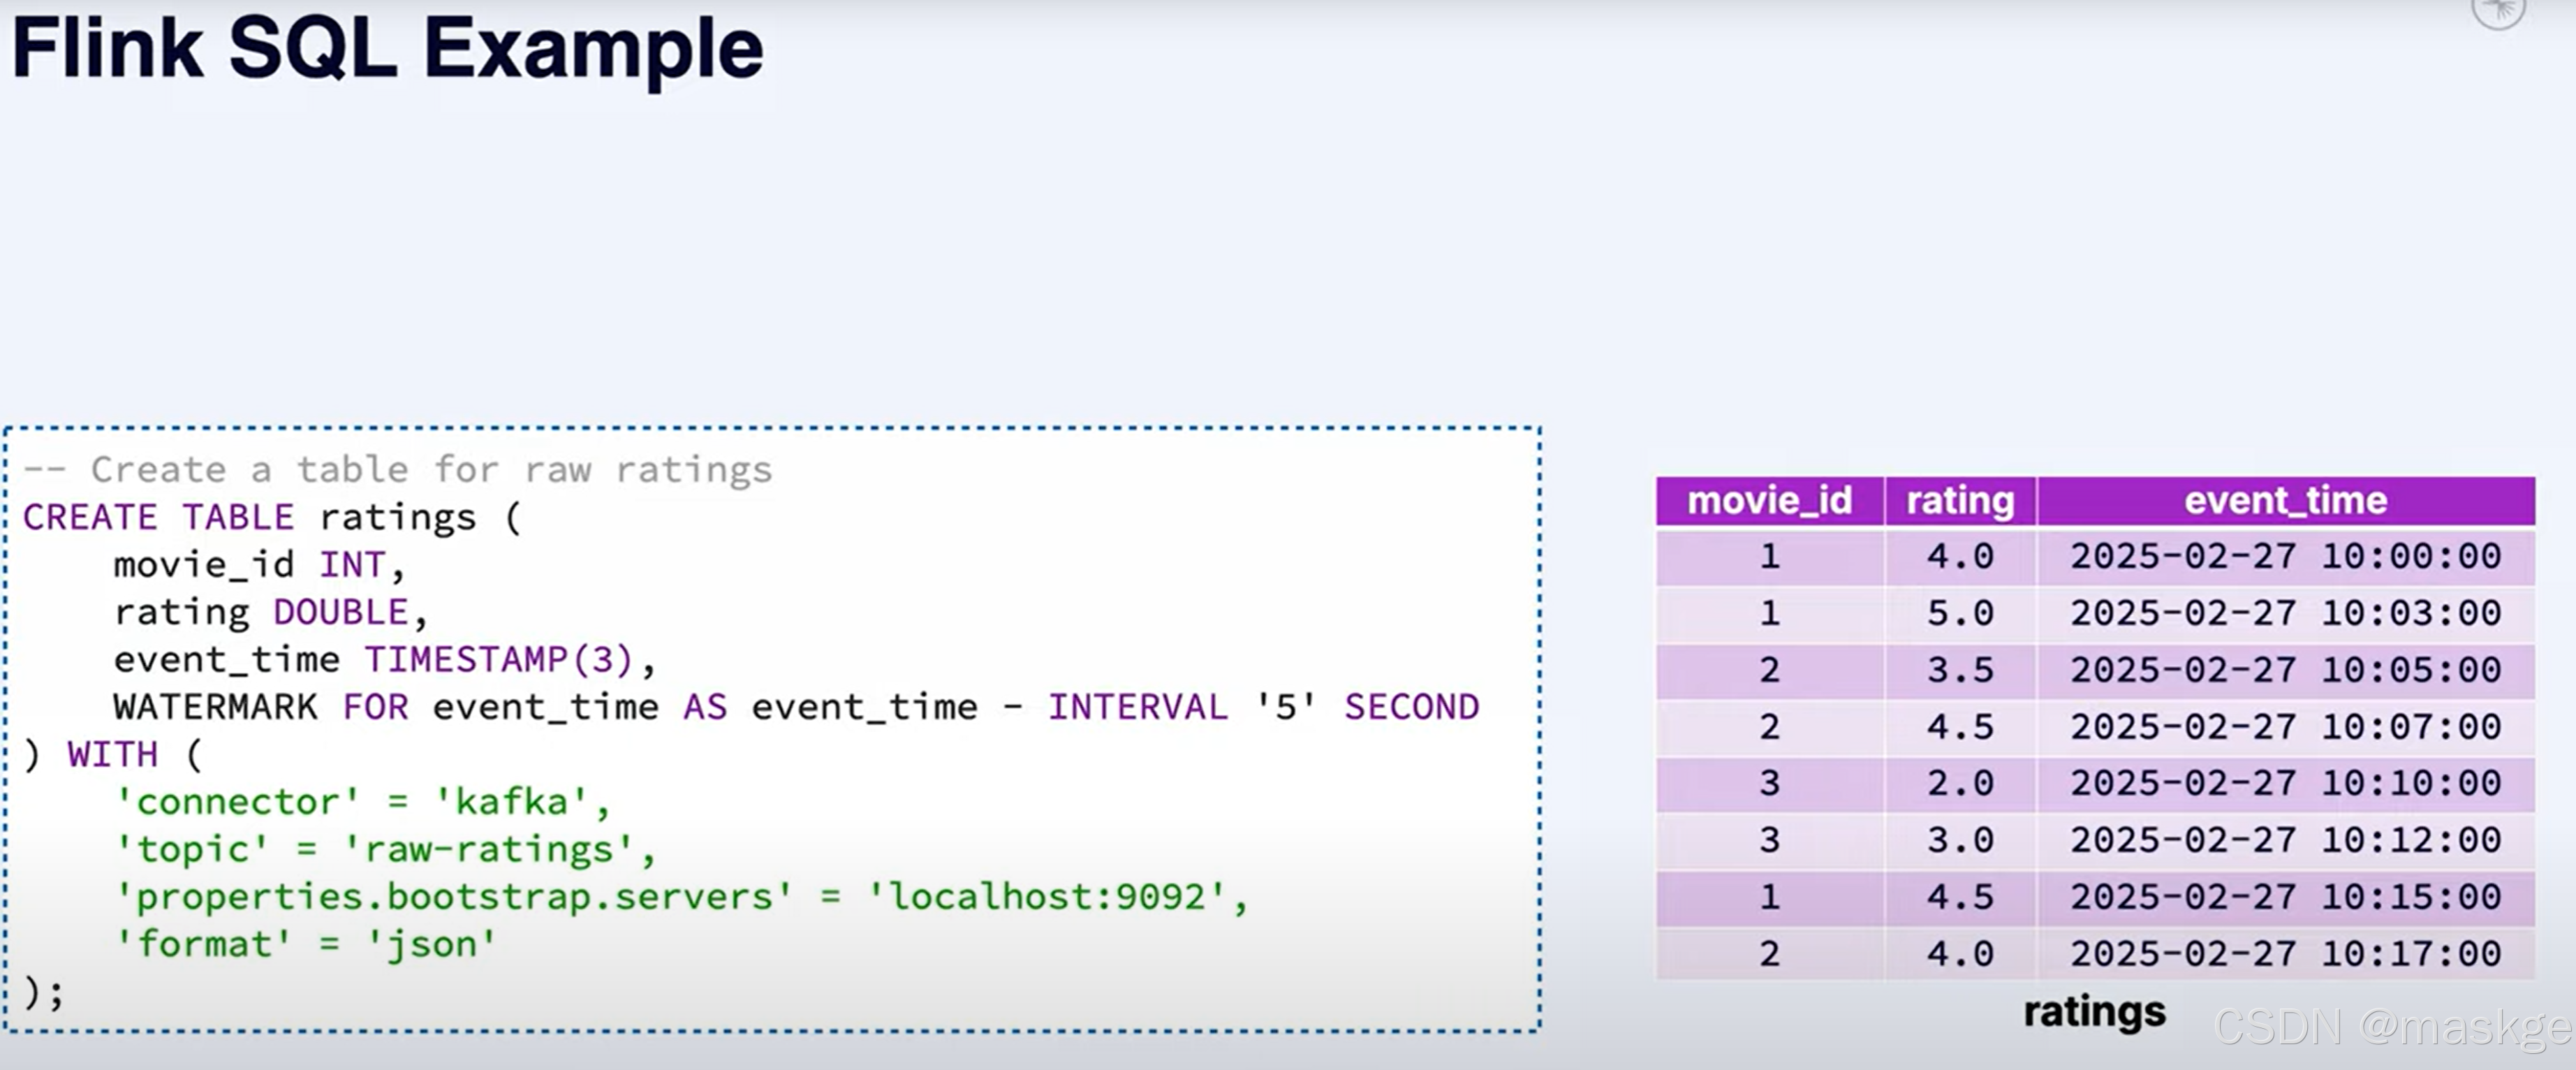Viewport: 2576px width, 1070px height.
Task: Click rating "5.0" in the 10:03:00 row
Action: (1961, 613)
